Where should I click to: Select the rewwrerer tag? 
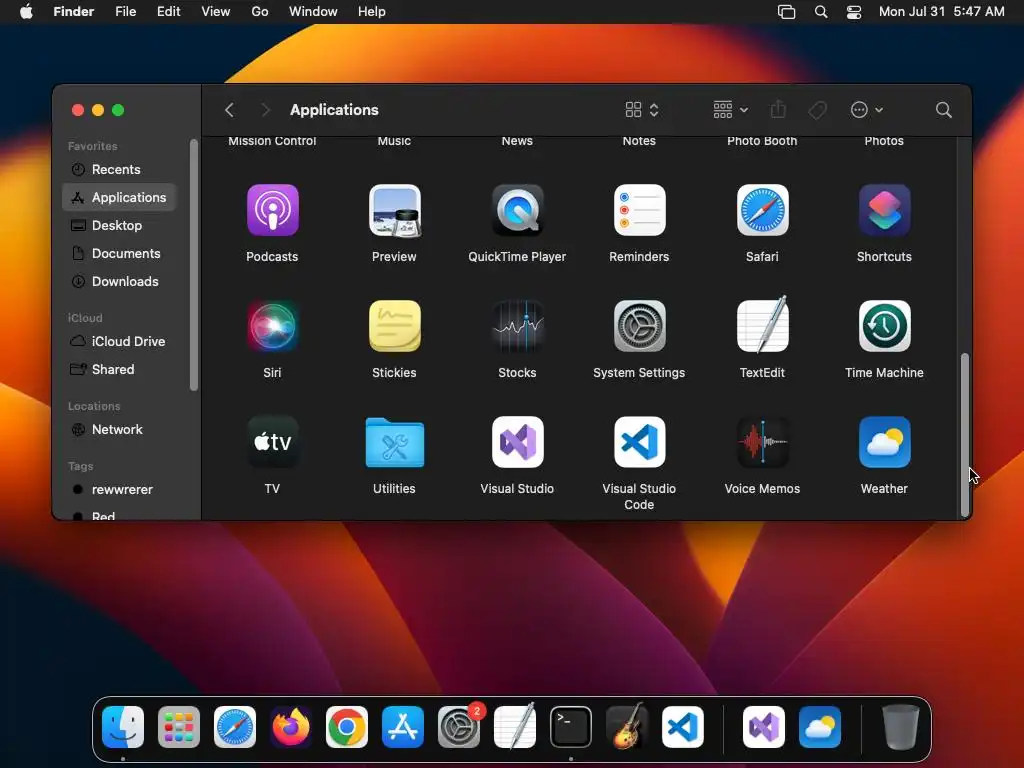[119, 490]
